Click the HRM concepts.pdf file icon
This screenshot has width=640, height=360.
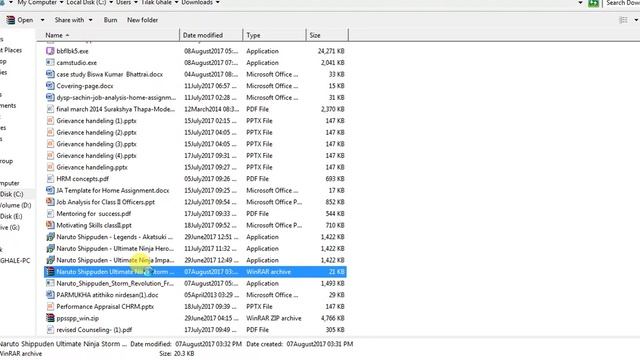point(50,179)
